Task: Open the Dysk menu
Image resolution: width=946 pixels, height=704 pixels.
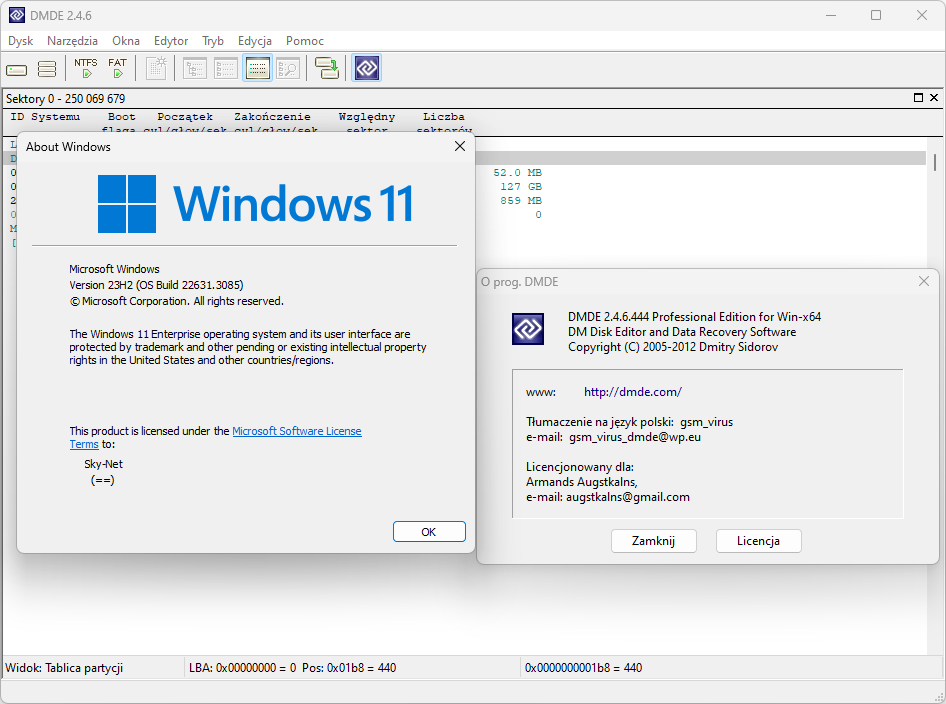Action: tap(21, 41)
